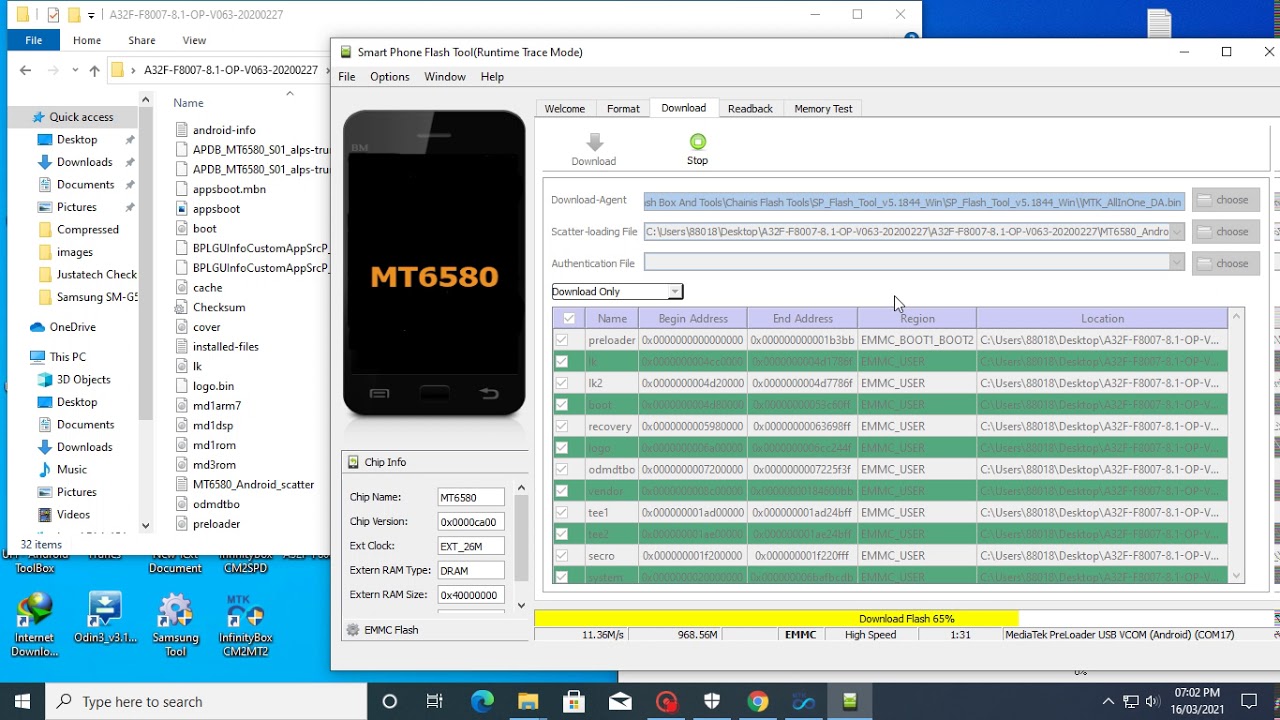Open the Explorer File ribbon button
Viewport: 1280px width, 720px height.
coord(33,40)
